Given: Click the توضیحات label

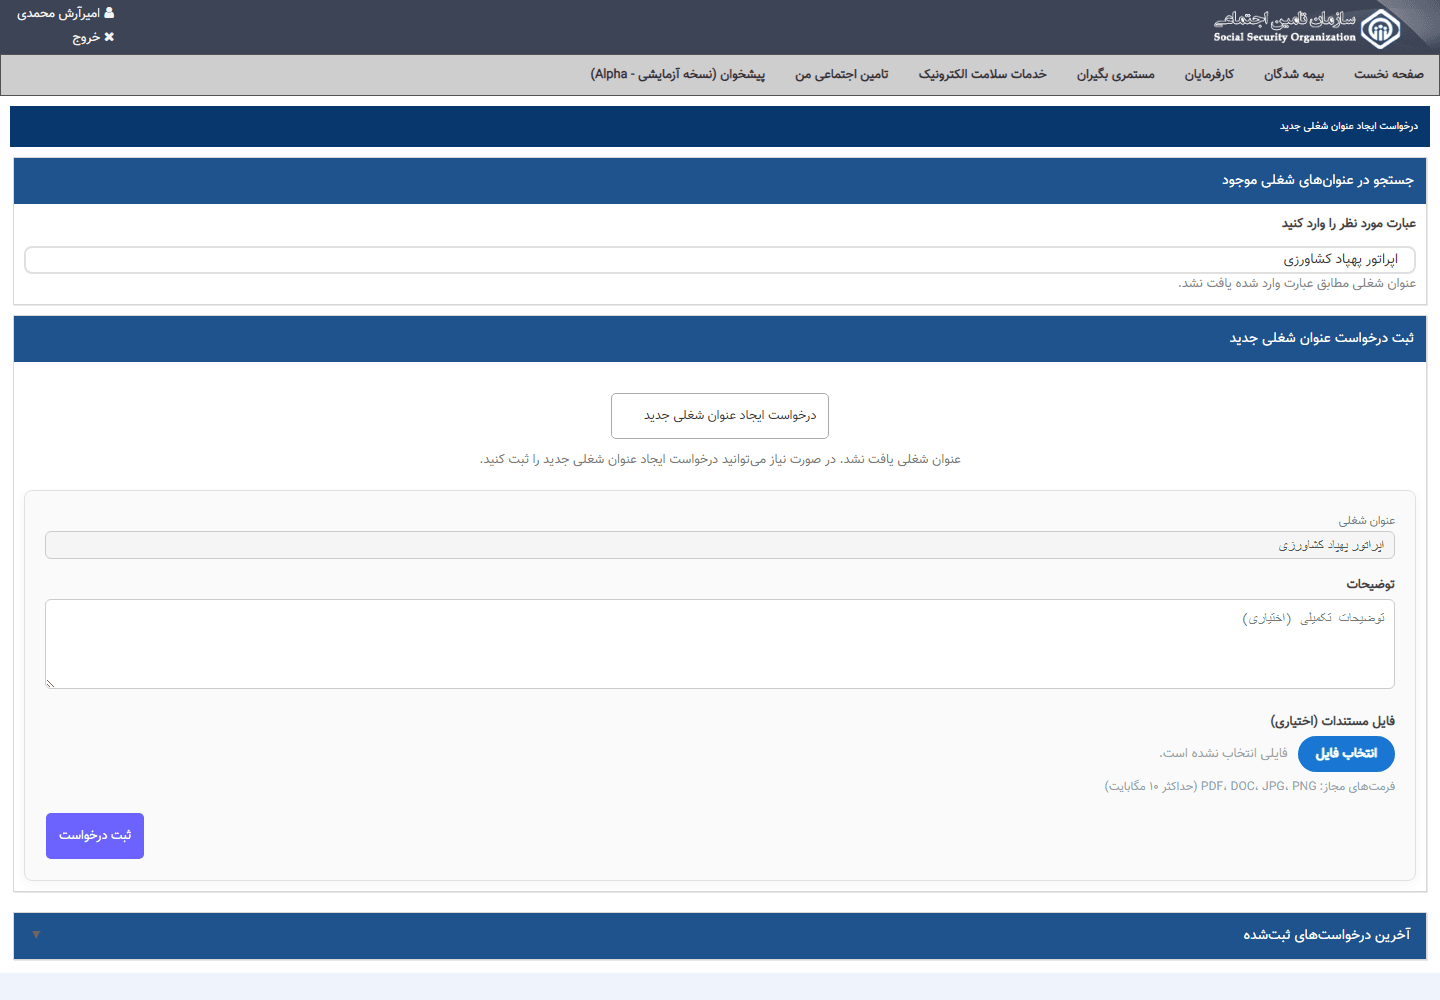Looking at the screenshot, I should click(1370, 584).
